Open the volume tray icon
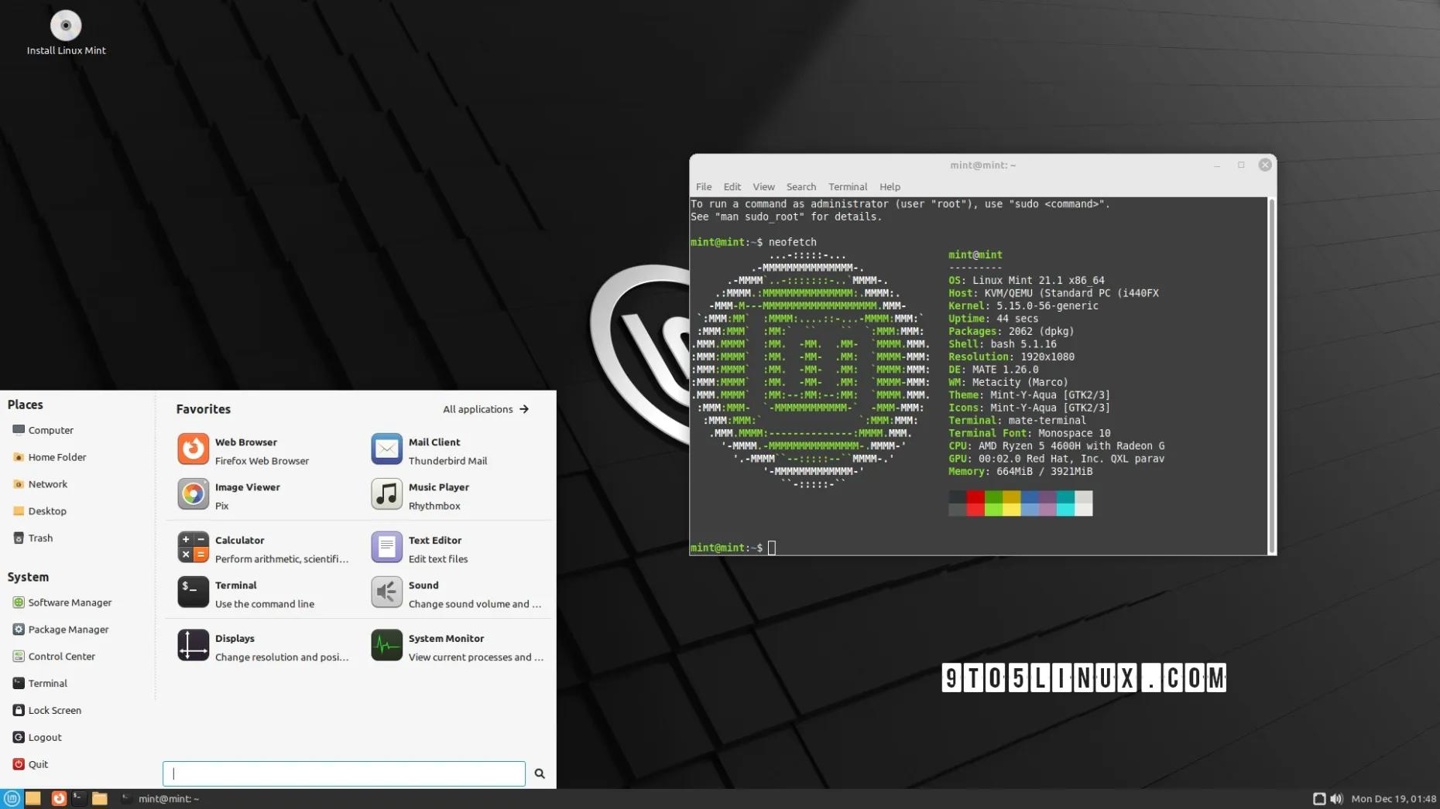This screenshot has width=1440, height=809. pos(1336,799)
